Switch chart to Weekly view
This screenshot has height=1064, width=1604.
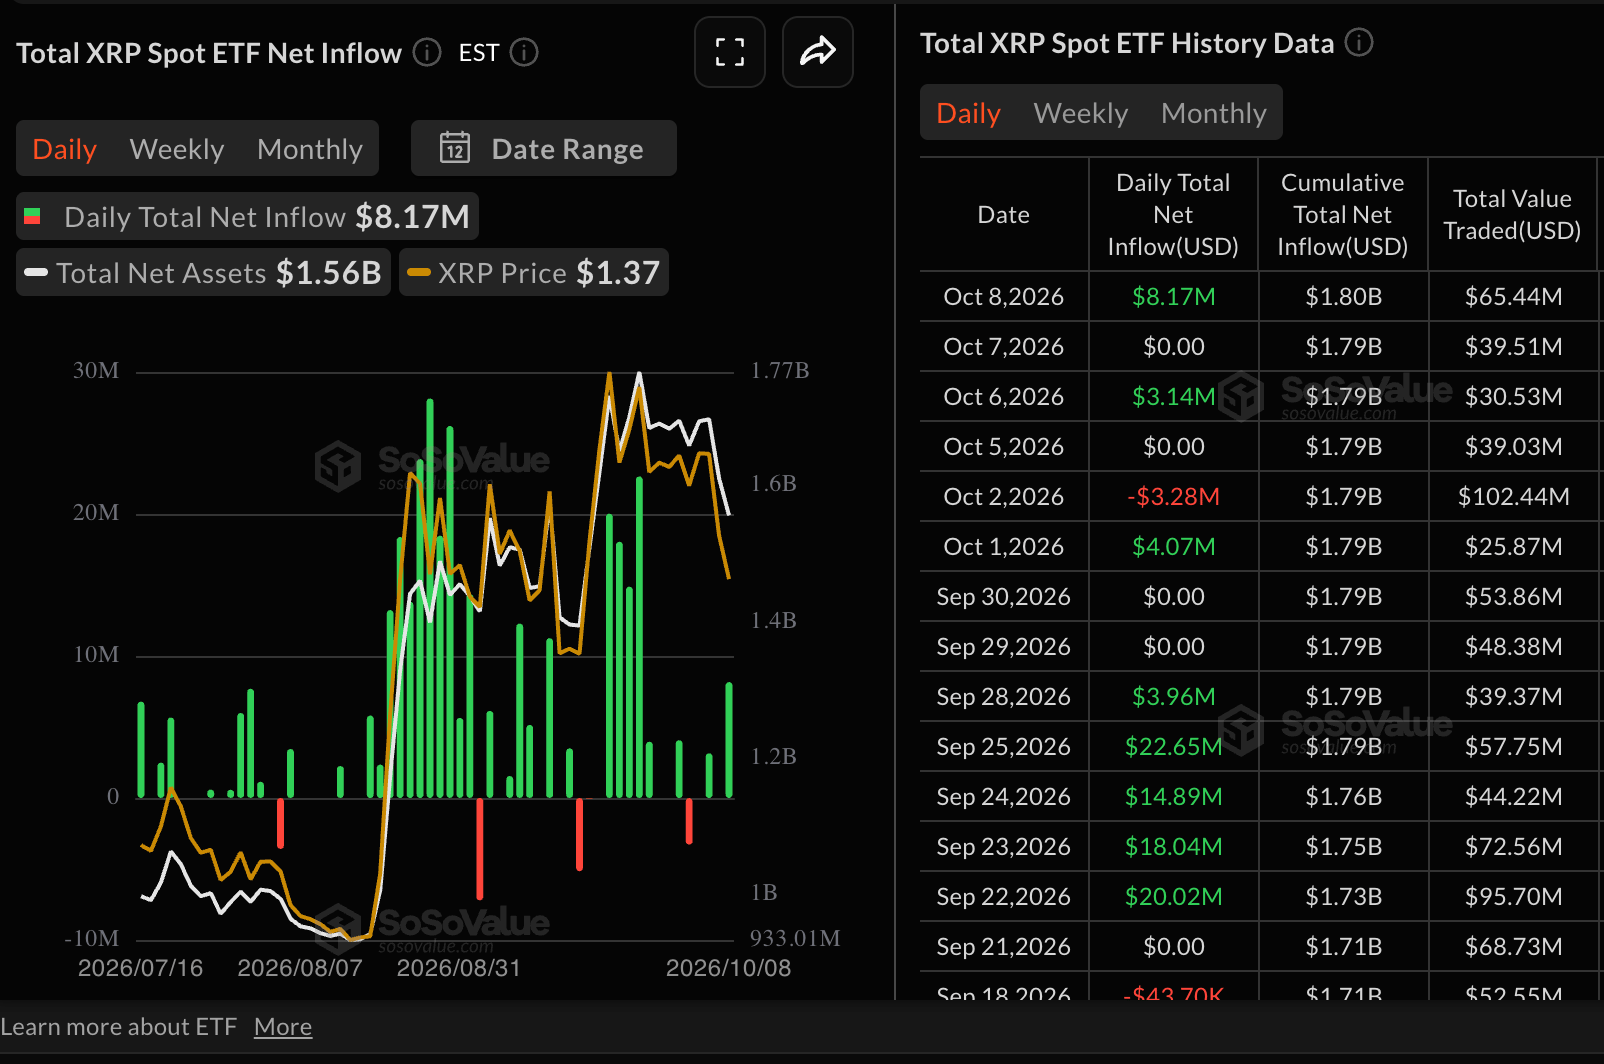point(177,149)
